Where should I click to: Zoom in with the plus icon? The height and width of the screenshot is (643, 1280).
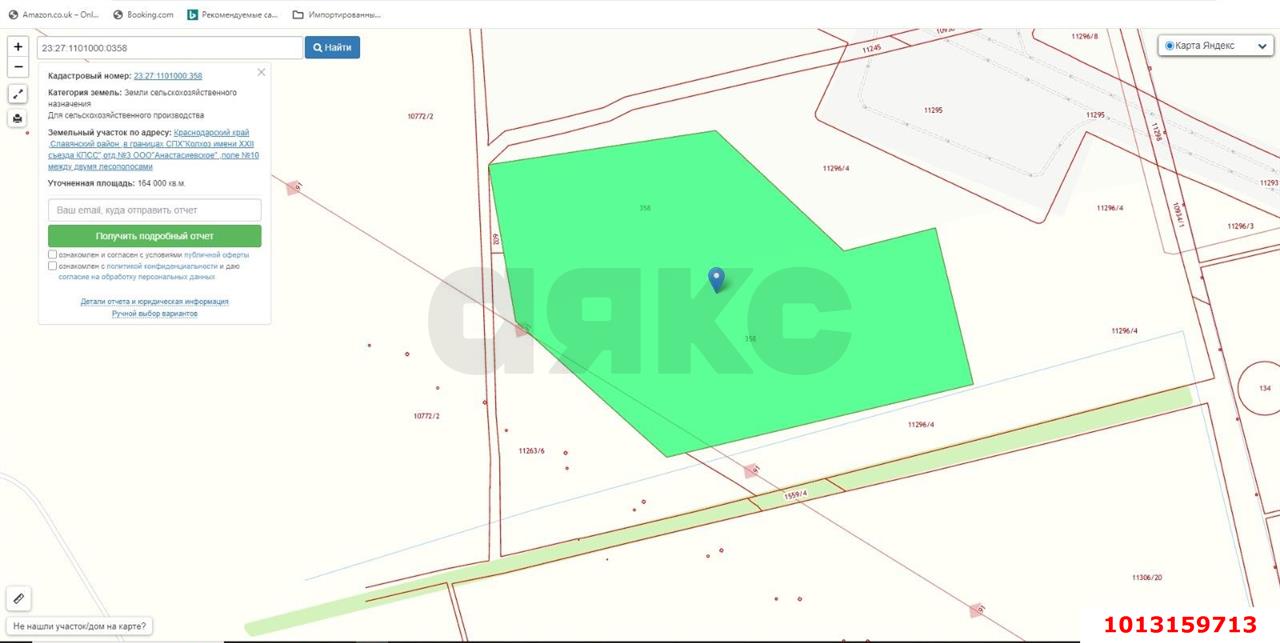[17, 45]
